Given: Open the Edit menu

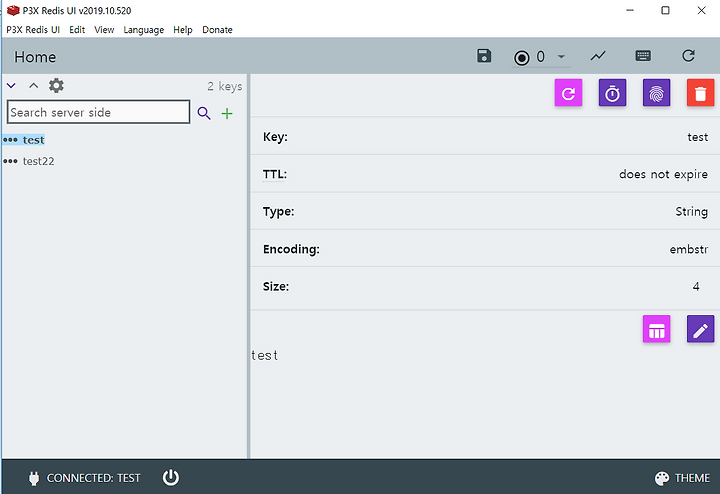Looking at the screenshot, I should click(77, 30).
